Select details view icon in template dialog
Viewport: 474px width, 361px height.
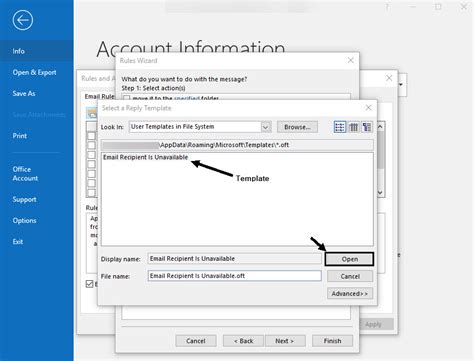[x=354, y=127]
